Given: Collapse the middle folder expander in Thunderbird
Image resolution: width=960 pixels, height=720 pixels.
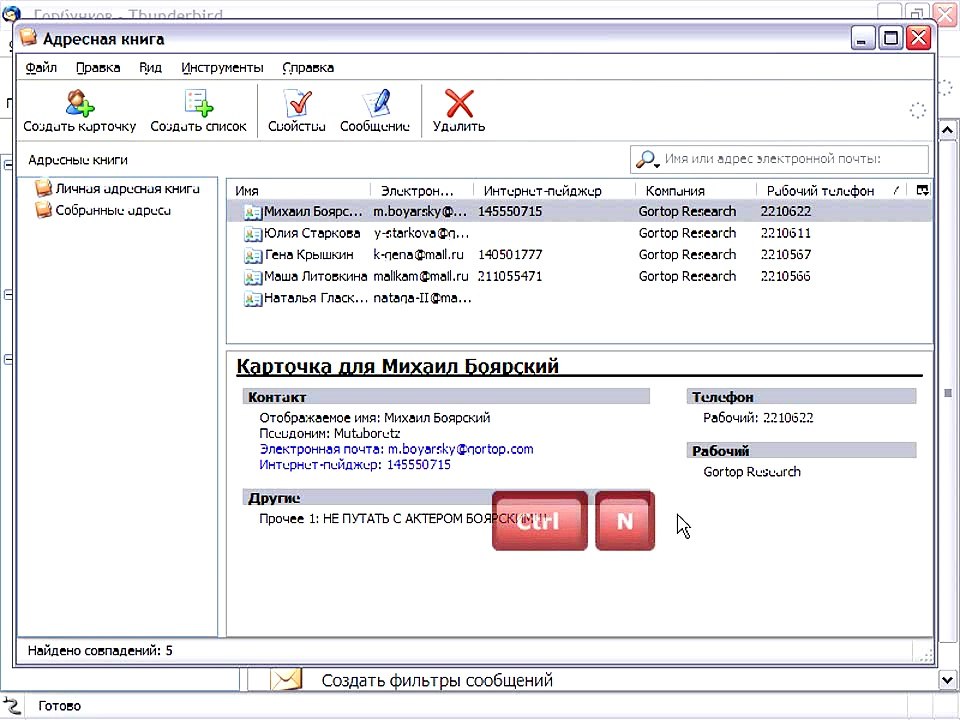Looking at the screenshot, I should pyautogui.click(x=8, y=294).
